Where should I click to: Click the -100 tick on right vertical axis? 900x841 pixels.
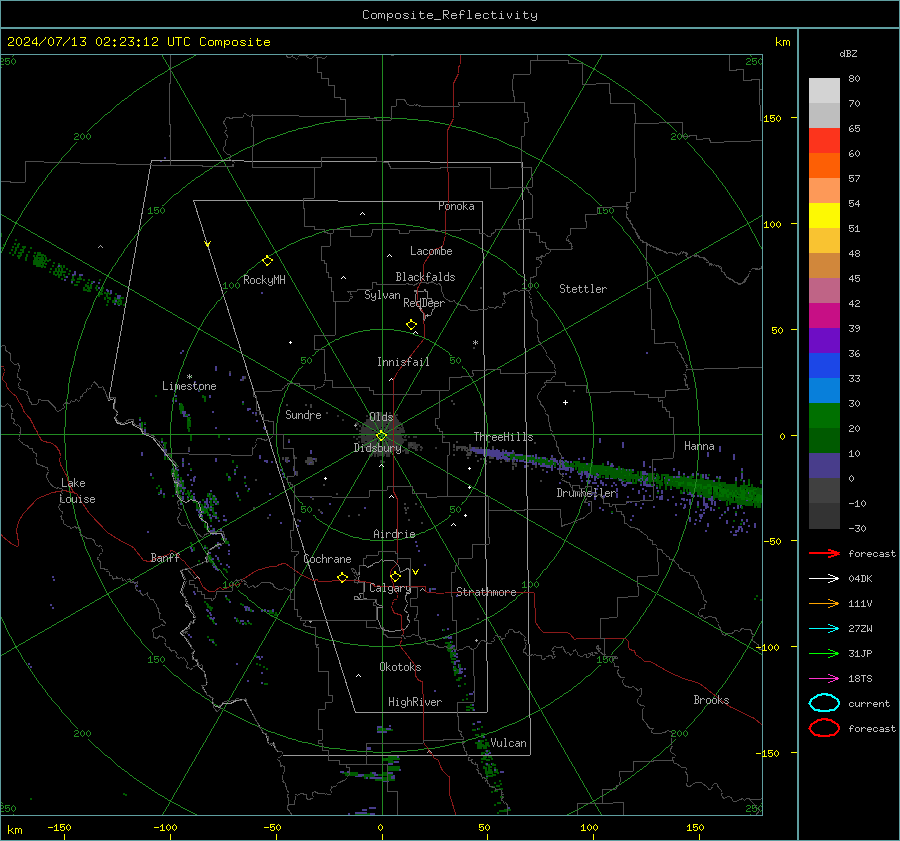point(768,647)
